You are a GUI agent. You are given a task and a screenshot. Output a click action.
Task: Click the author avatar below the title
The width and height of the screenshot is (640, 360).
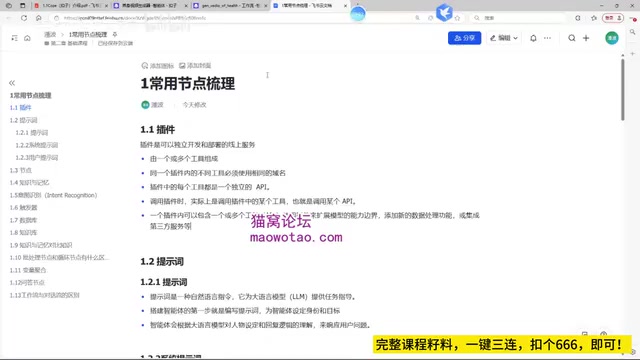(x=145, y=105)
